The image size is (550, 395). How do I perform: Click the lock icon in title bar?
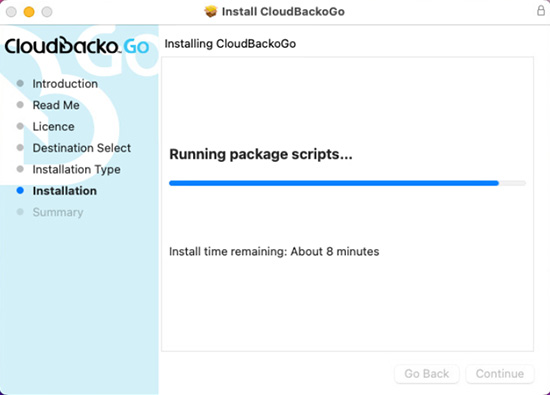(x=541, y=11)
